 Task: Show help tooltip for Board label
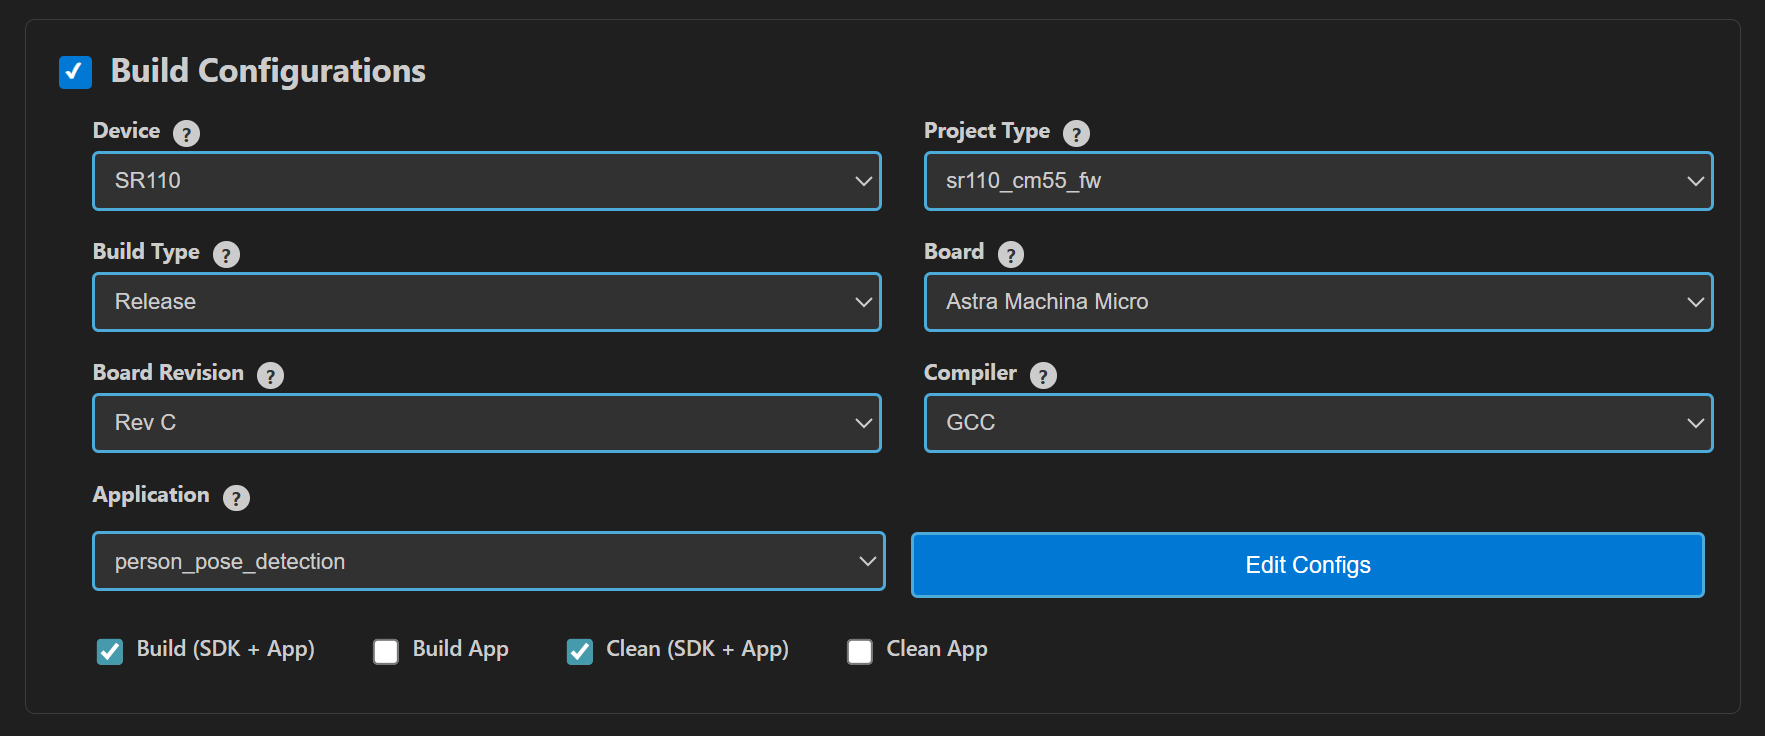pyautogui.click(x=1010, y=254)
